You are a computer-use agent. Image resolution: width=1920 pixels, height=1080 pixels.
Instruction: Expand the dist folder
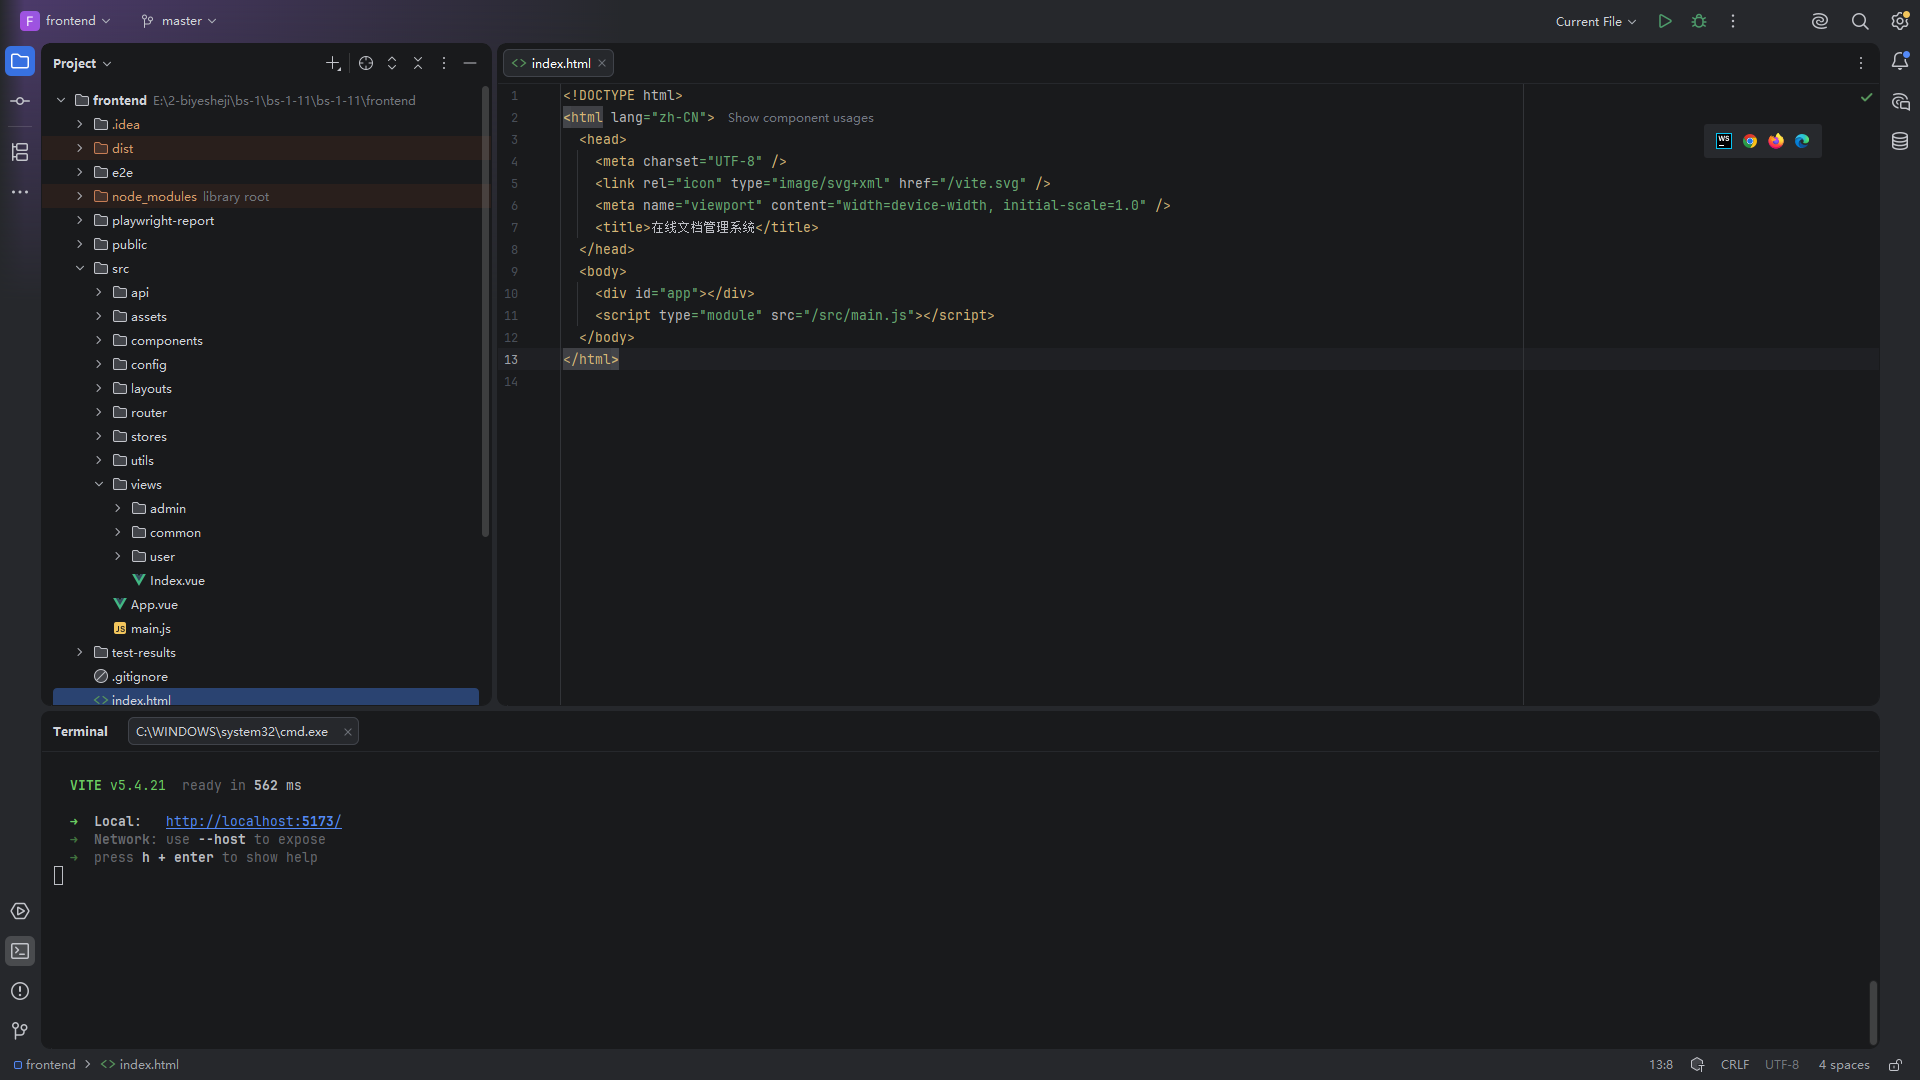[80, 148]
